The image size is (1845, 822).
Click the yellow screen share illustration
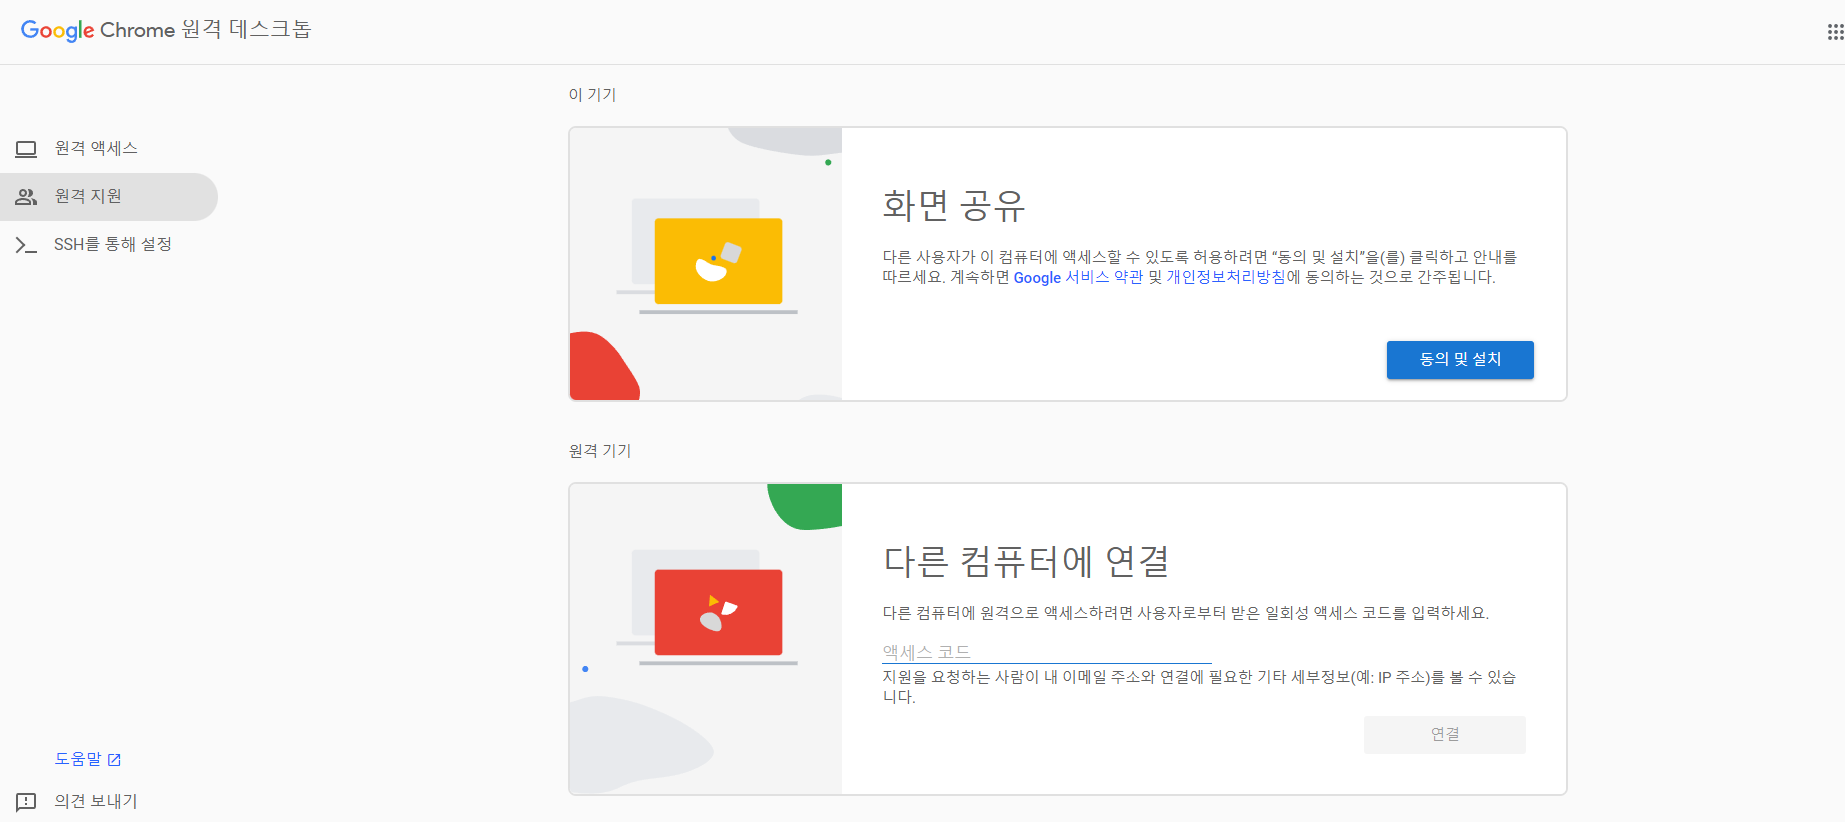click(x=718, y=261)
